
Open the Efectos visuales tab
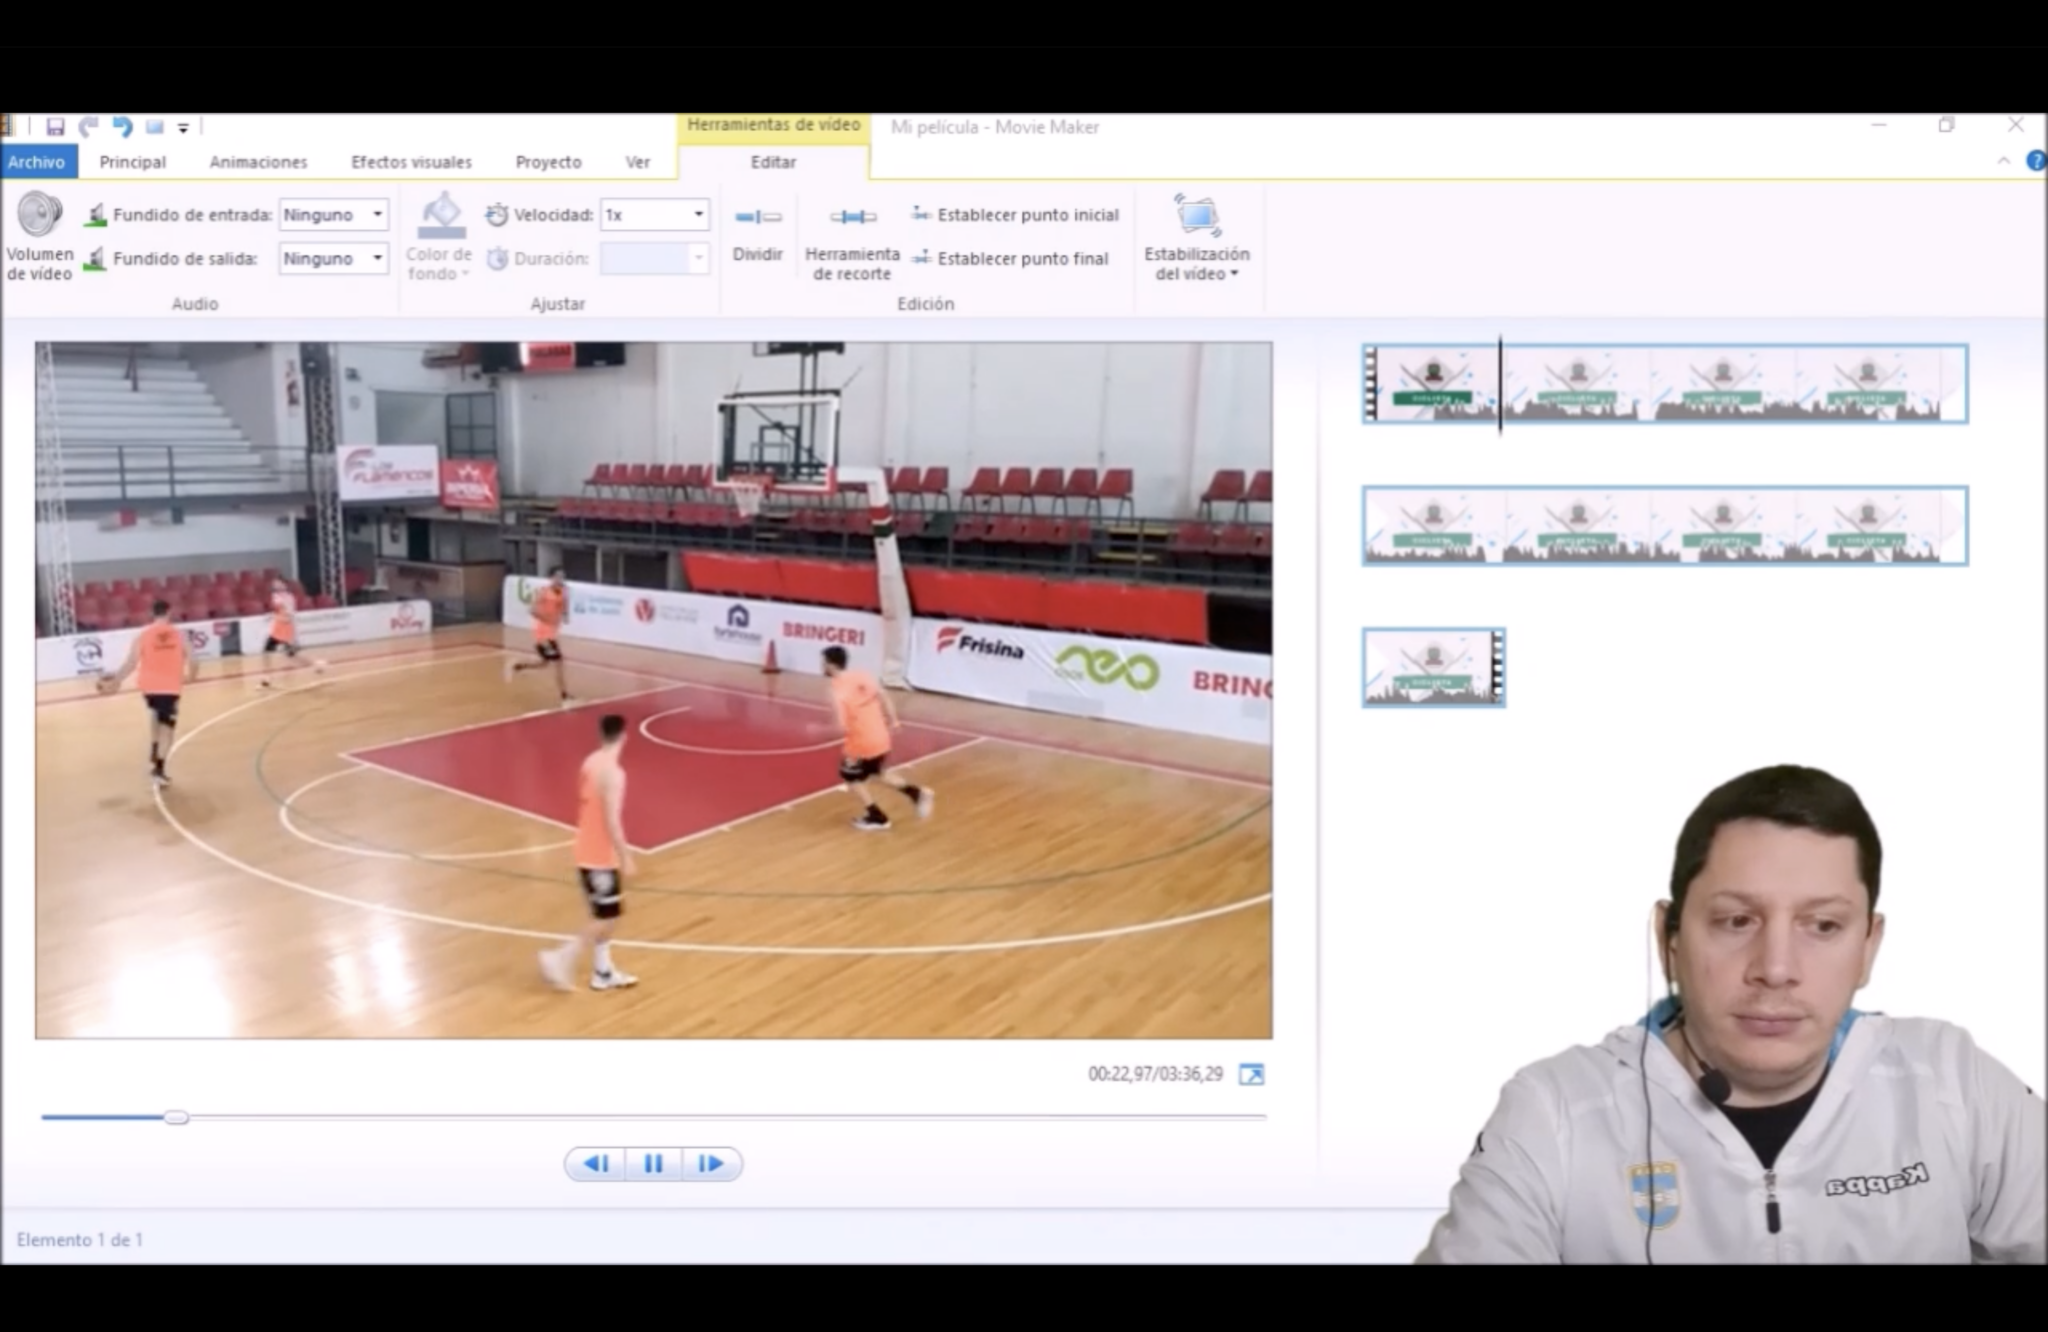pyautogui.click(x=411, y=162)
